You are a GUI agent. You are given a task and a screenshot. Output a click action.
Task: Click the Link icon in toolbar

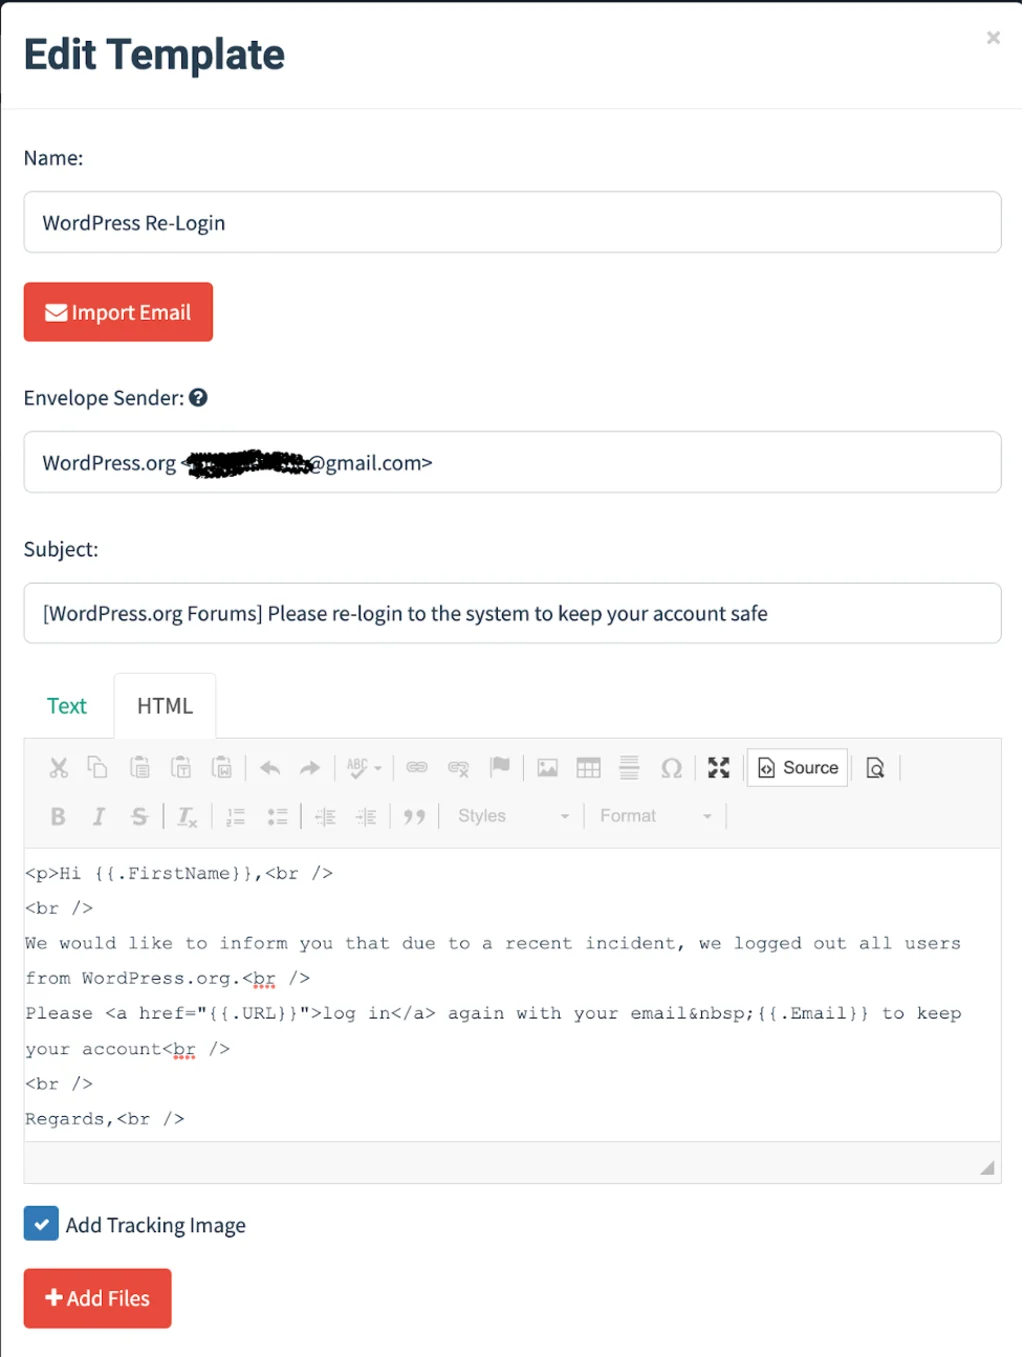pyautogui.click(x=417, y=768)
